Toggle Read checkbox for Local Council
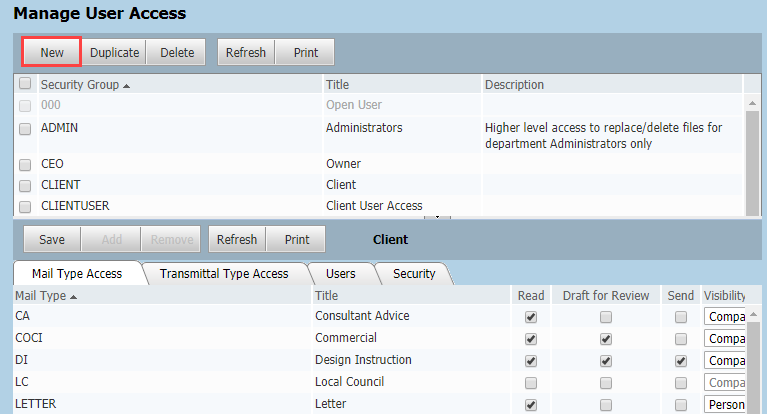 (x=531, y=382)
